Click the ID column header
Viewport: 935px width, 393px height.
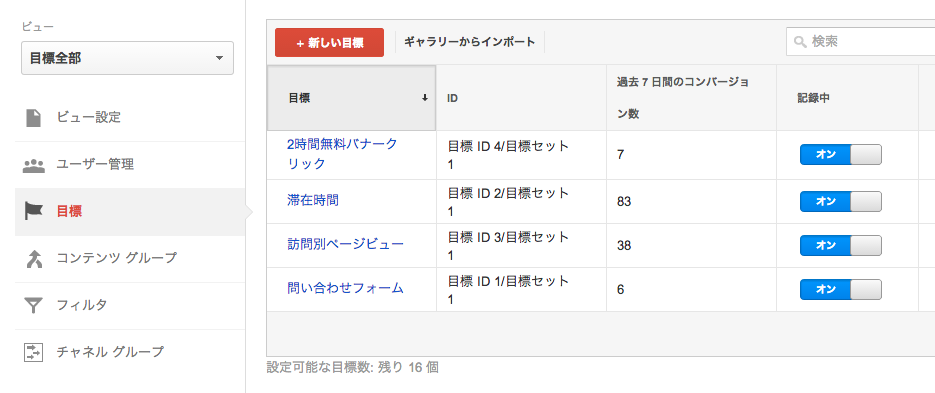coord(521,98)
